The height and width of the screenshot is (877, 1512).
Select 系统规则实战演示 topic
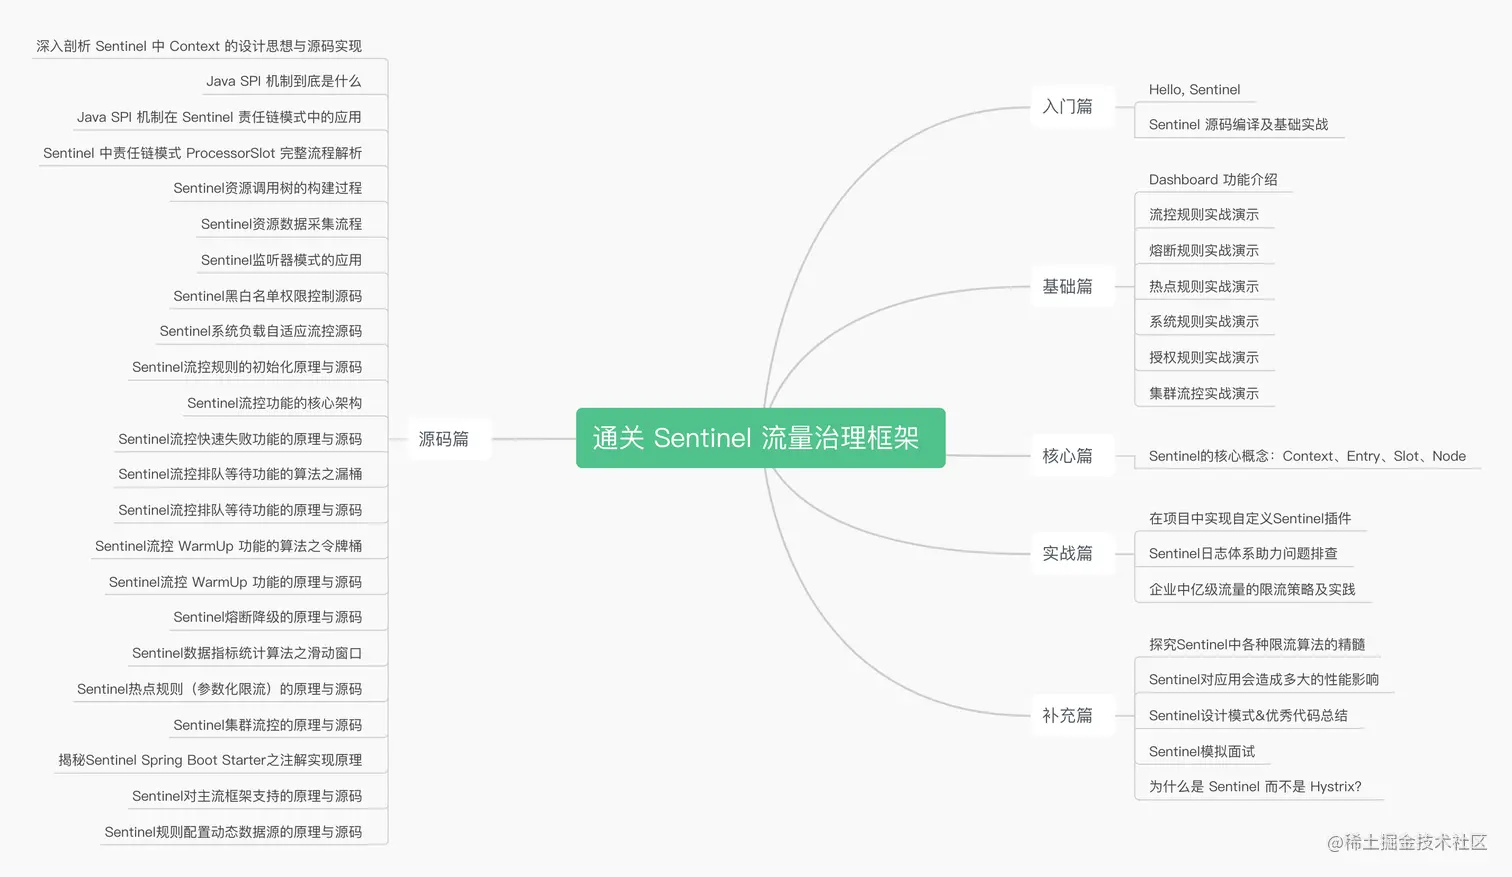coord(1203,322)
